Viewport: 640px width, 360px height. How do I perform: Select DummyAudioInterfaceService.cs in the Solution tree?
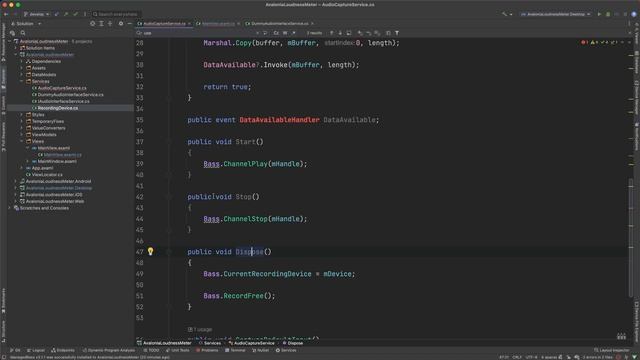coord(70,95)
